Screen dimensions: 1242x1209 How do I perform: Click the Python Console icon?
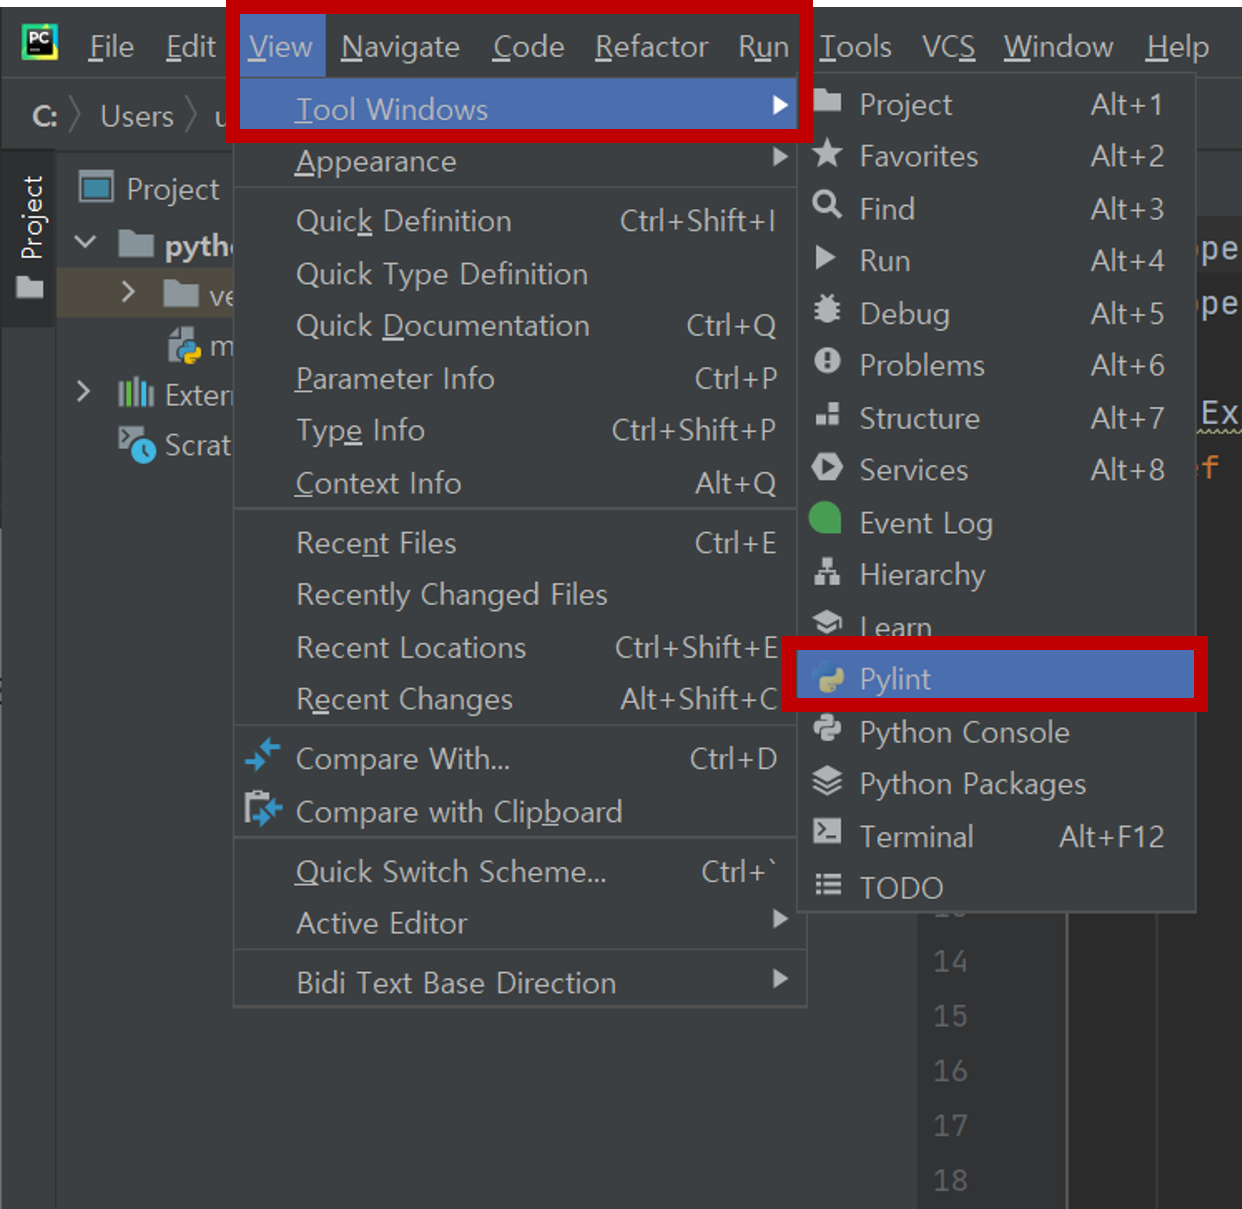(827, 728)
